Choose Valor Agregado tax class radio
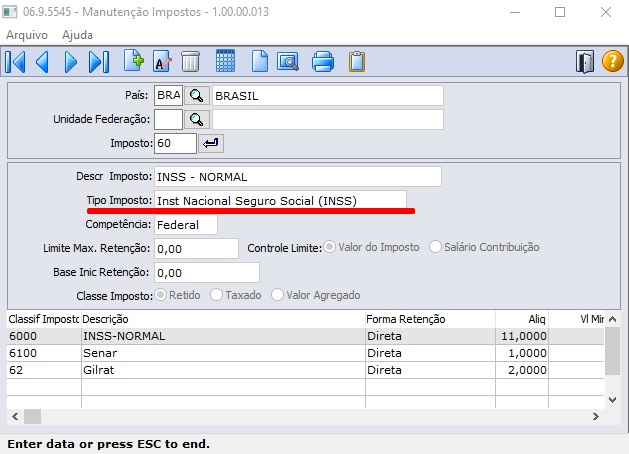 coord(277,295)
